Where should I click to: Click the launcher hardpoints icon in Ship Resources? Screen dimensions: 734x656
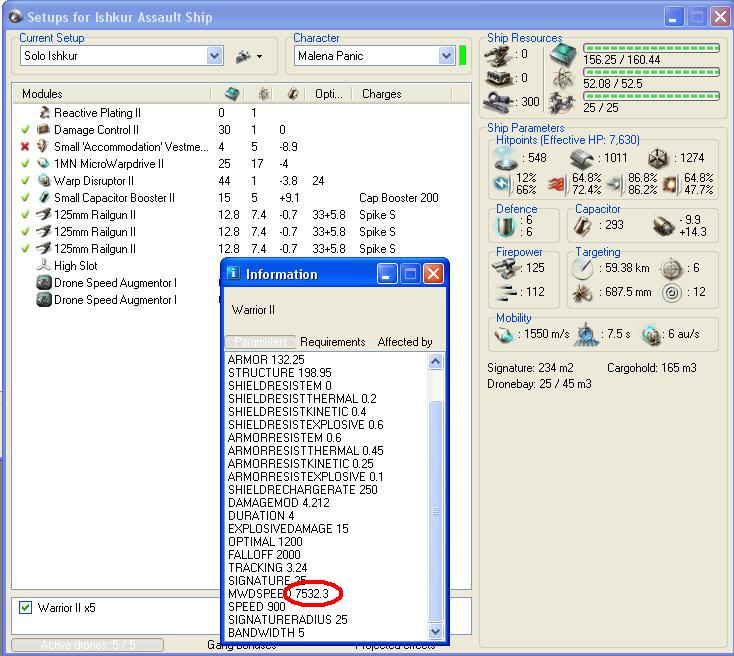(x=498, y=78)
